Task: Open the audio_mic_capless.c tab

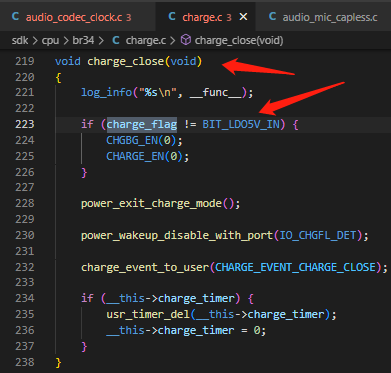Action: [330, 17]
